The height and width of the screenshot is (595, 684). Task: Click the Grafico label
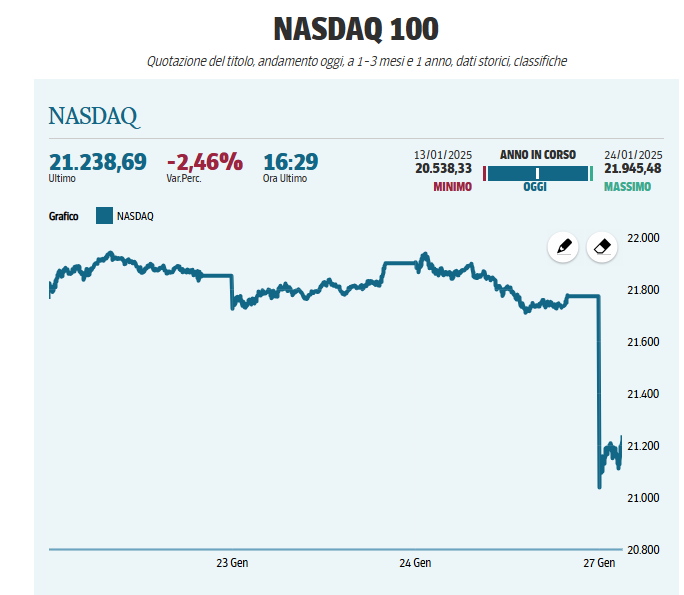pos(64,216)
